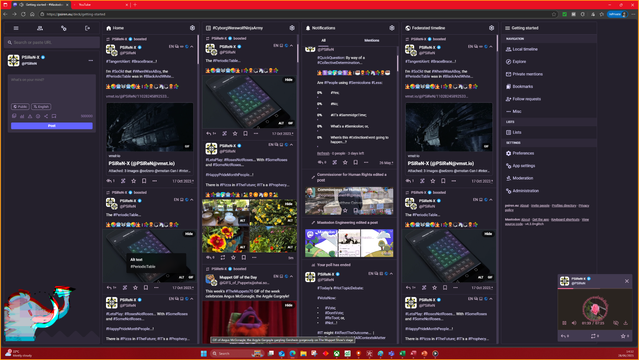The width and height of the screenshot is (639, 360).
Task: Favourite the first #PeriodicTable post in #CyborgWerewolfNinjaArmy column
Action: pos(235,133)
